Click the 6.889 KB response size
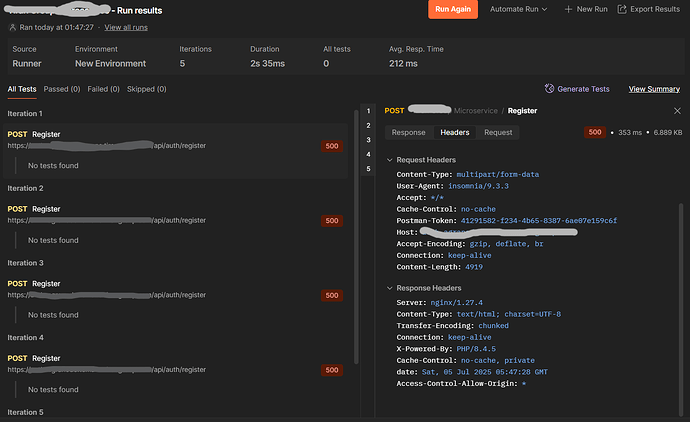 point(668,132)
